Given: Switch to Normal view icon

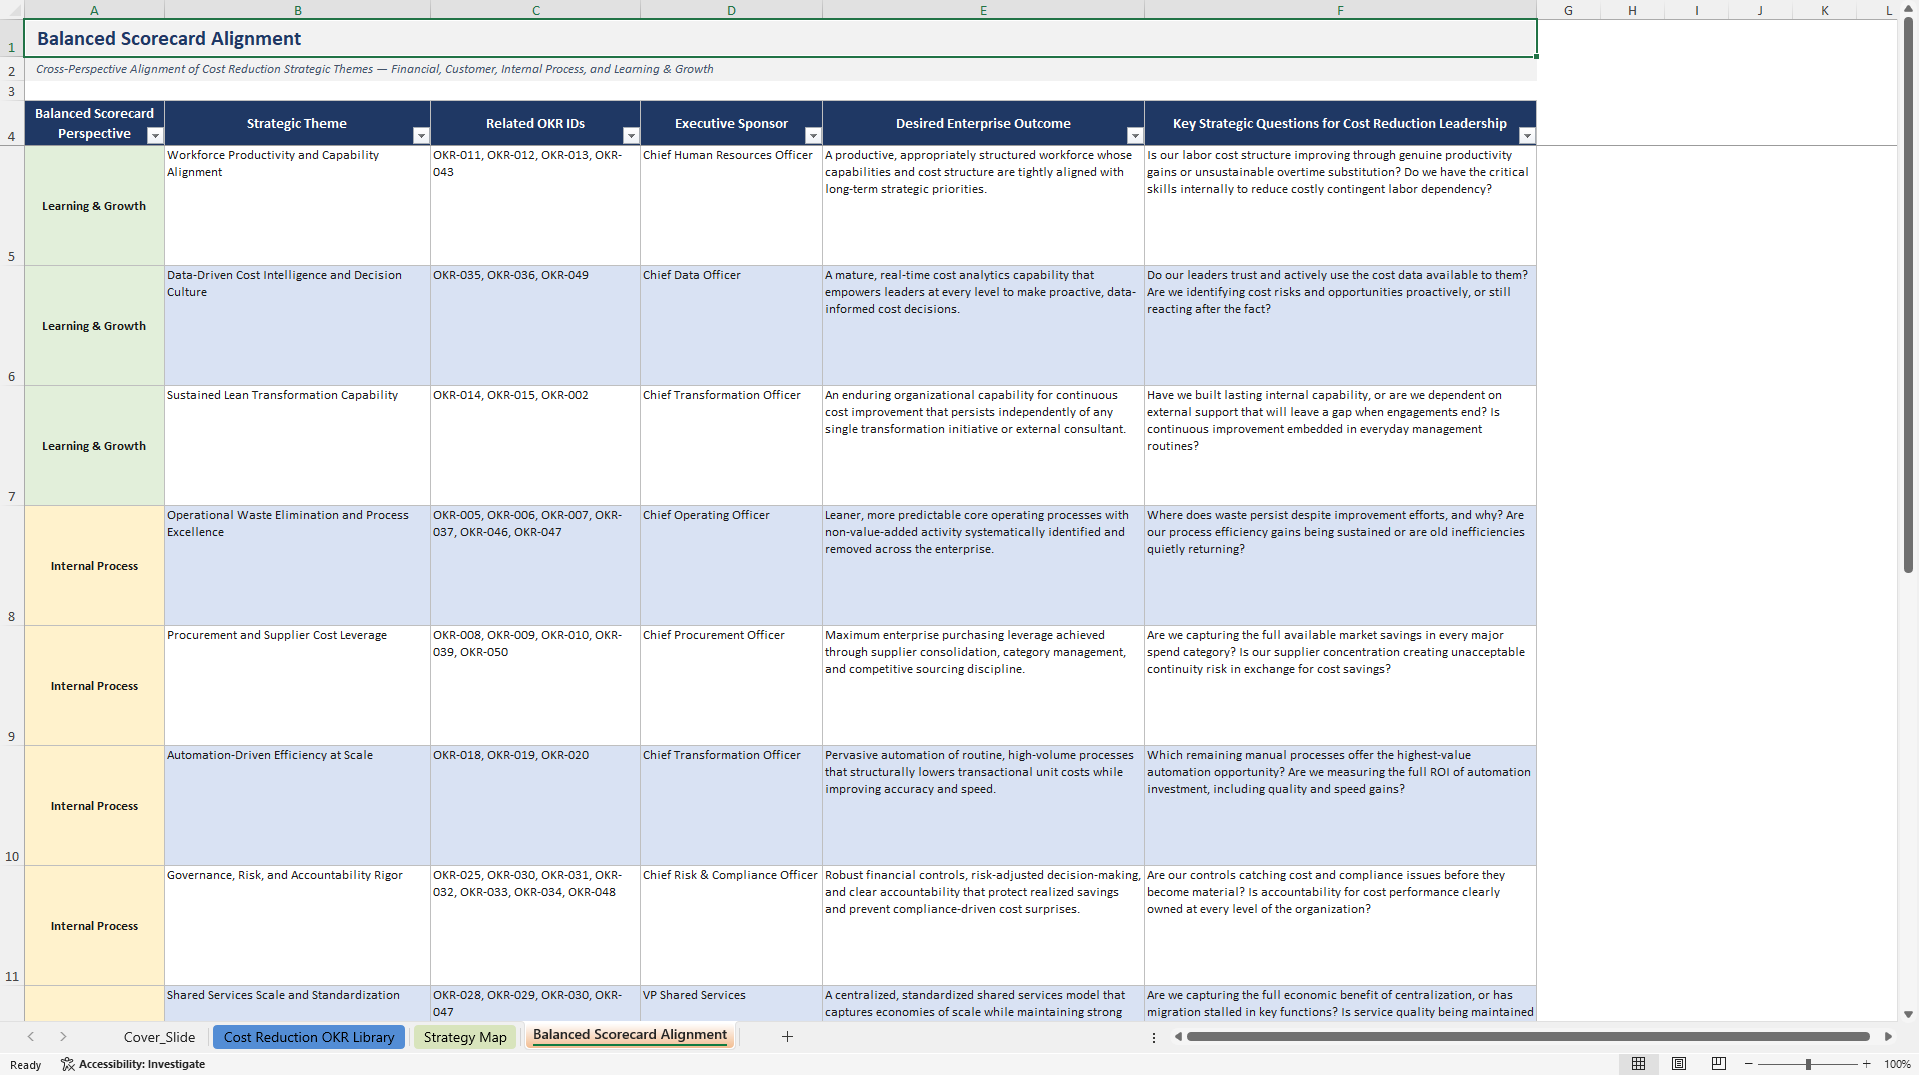Looking at the screenshot, I should [1638, 1064].
